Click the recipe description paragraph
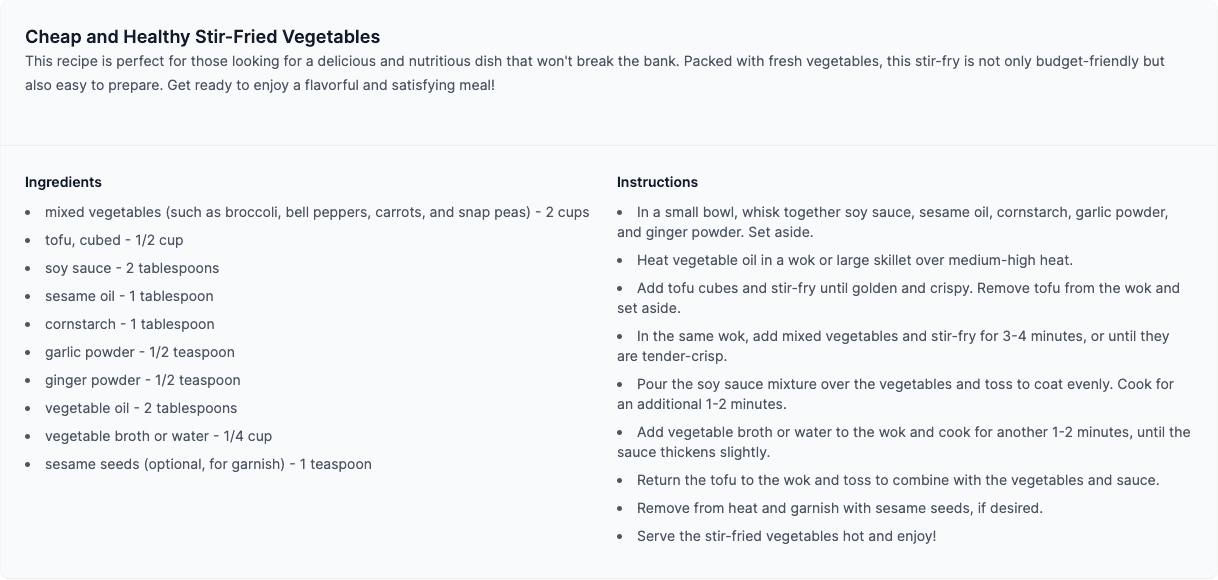This screenshot has height=580, width=1218. click(x=594, y=73)
